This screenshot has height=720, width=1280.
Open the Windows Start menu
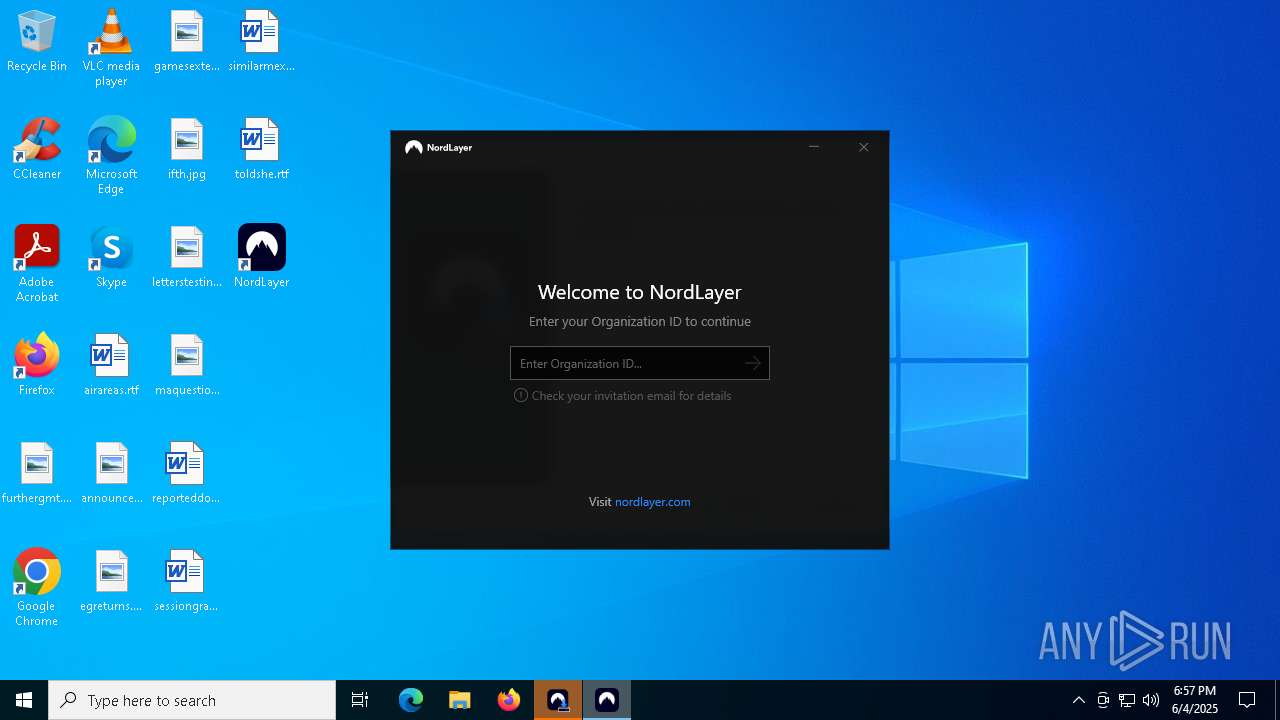coord(24,700)
